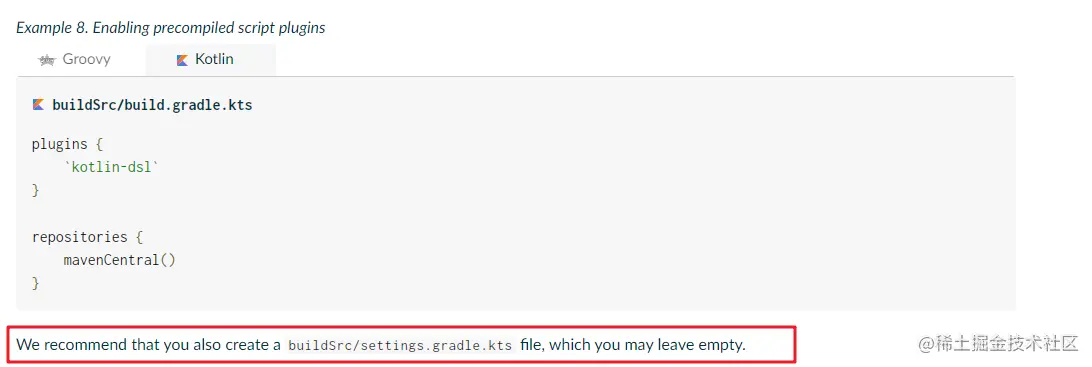Click opening brace after plugins
The image size is (1092, 367).
point(100,145)
